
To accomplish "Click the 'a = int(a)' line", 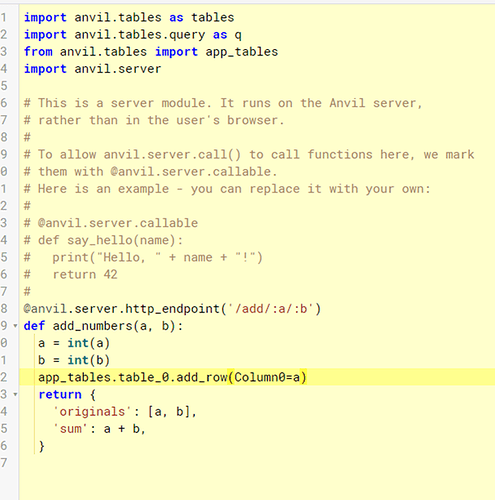I will click(x=74, y=343).
